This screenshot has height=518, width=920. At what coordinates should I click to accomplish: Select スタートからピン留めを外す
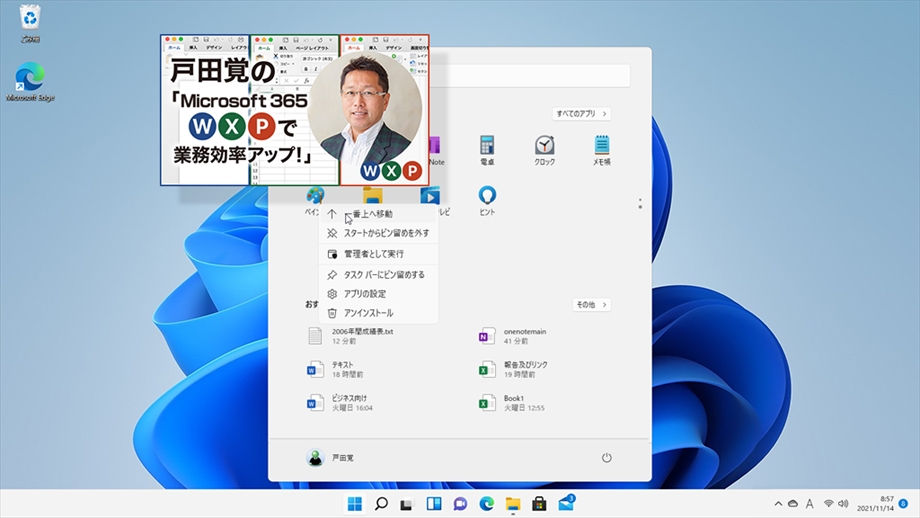(x=378, y=233)
